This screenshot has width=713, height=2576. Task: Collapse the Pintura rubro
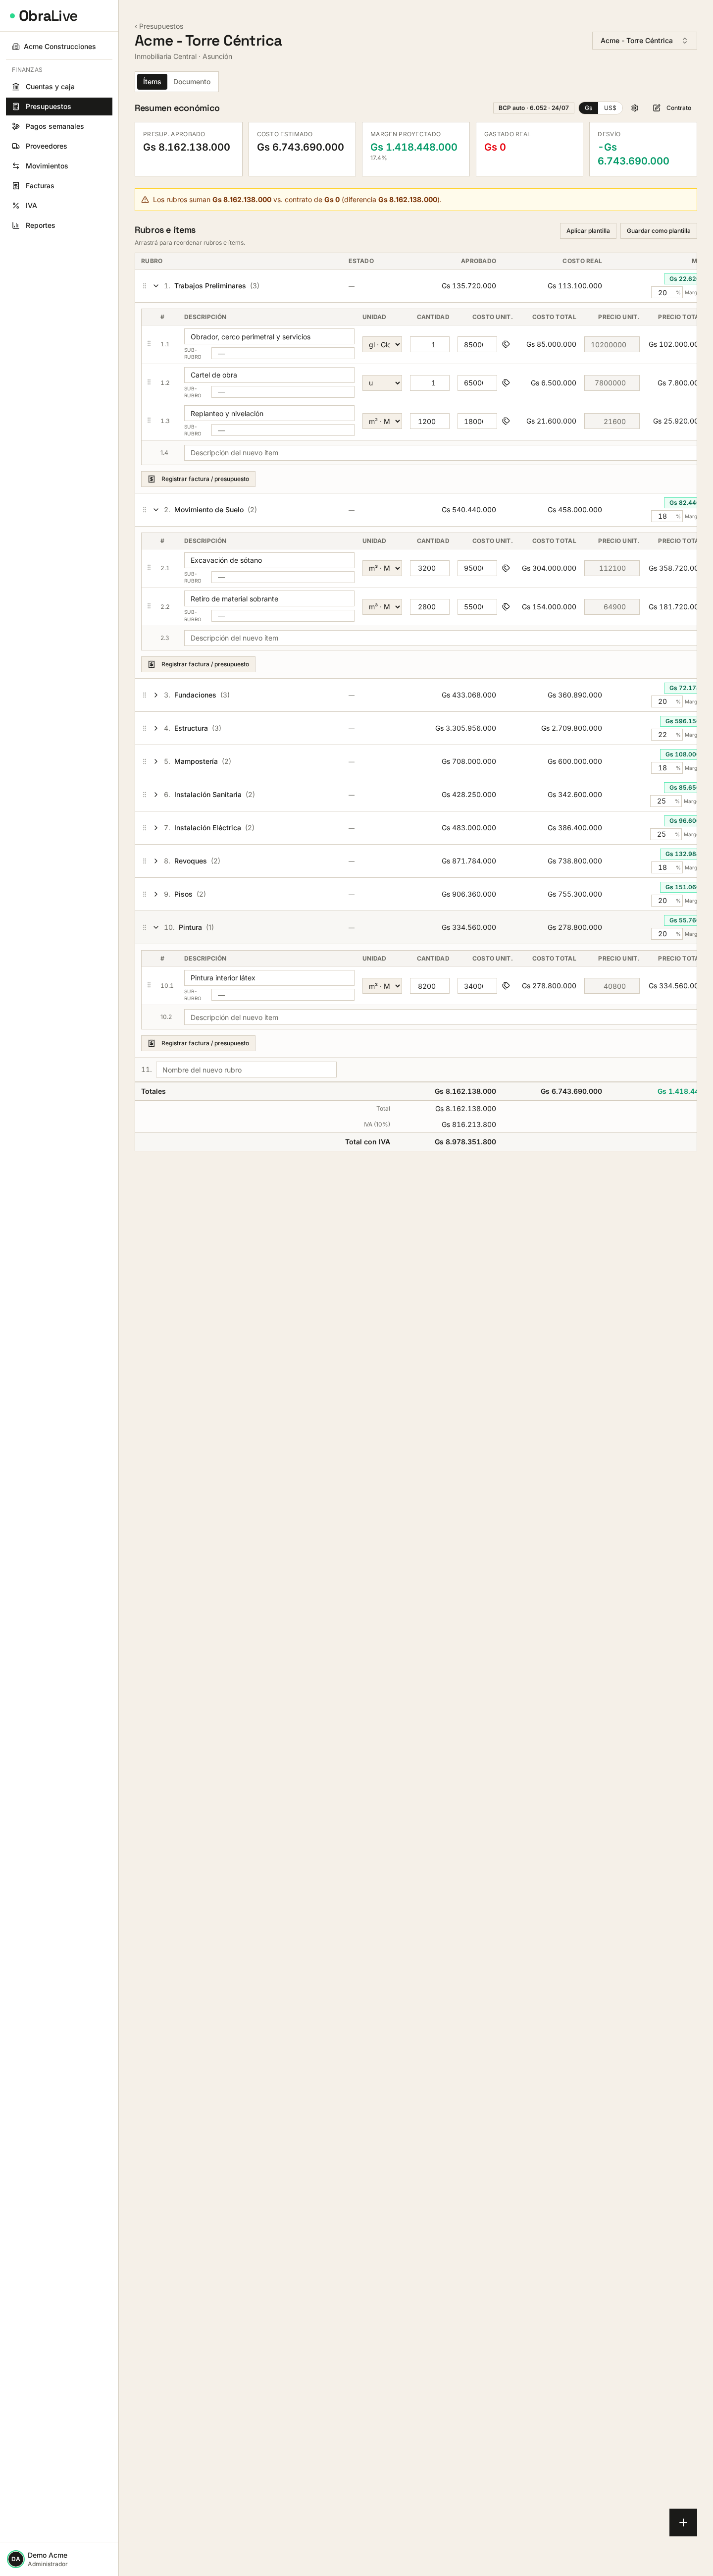pos(156,928)
